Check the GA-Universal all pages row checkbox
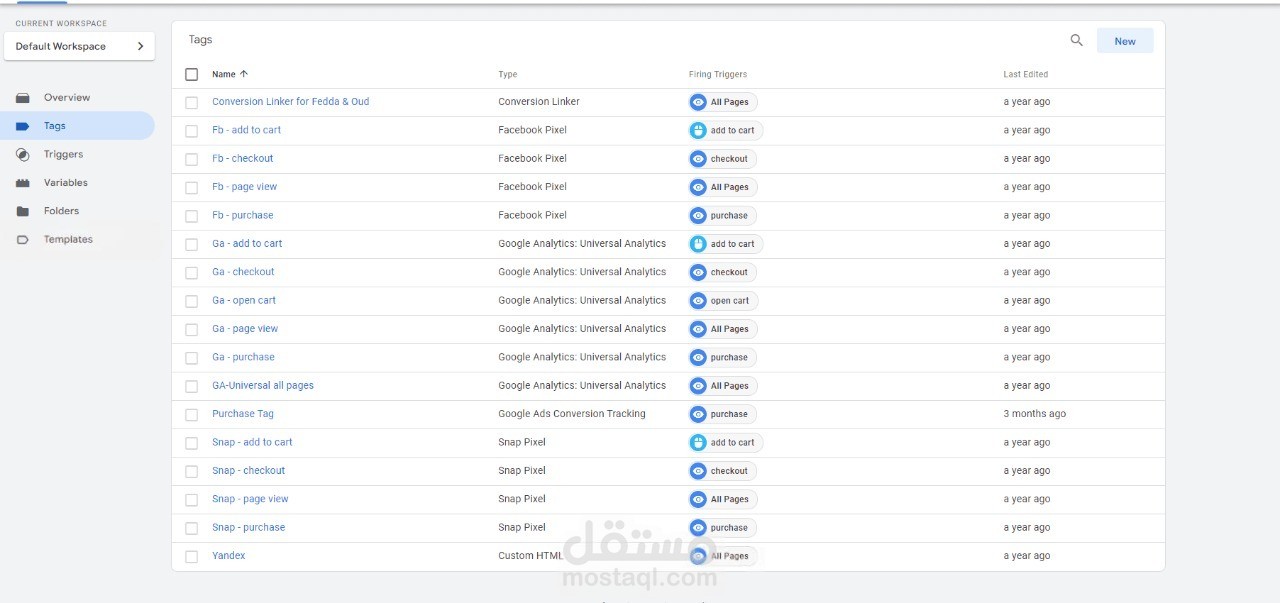 click(x=192, y=386)
